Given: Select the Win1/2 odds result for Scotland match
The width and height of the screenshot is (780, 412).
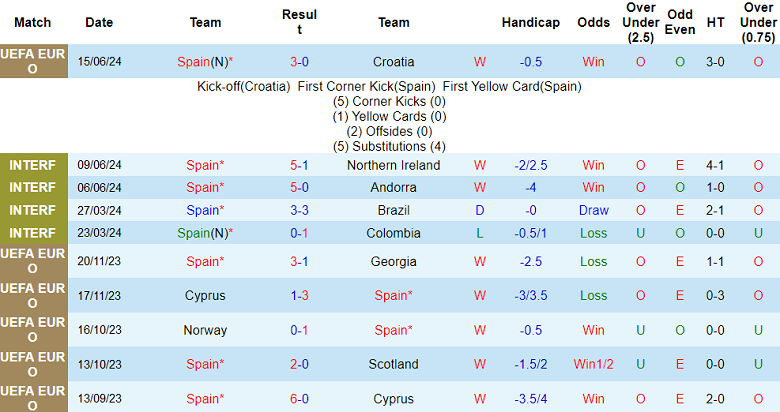Looking at the screenshot, I should (593, 364).
